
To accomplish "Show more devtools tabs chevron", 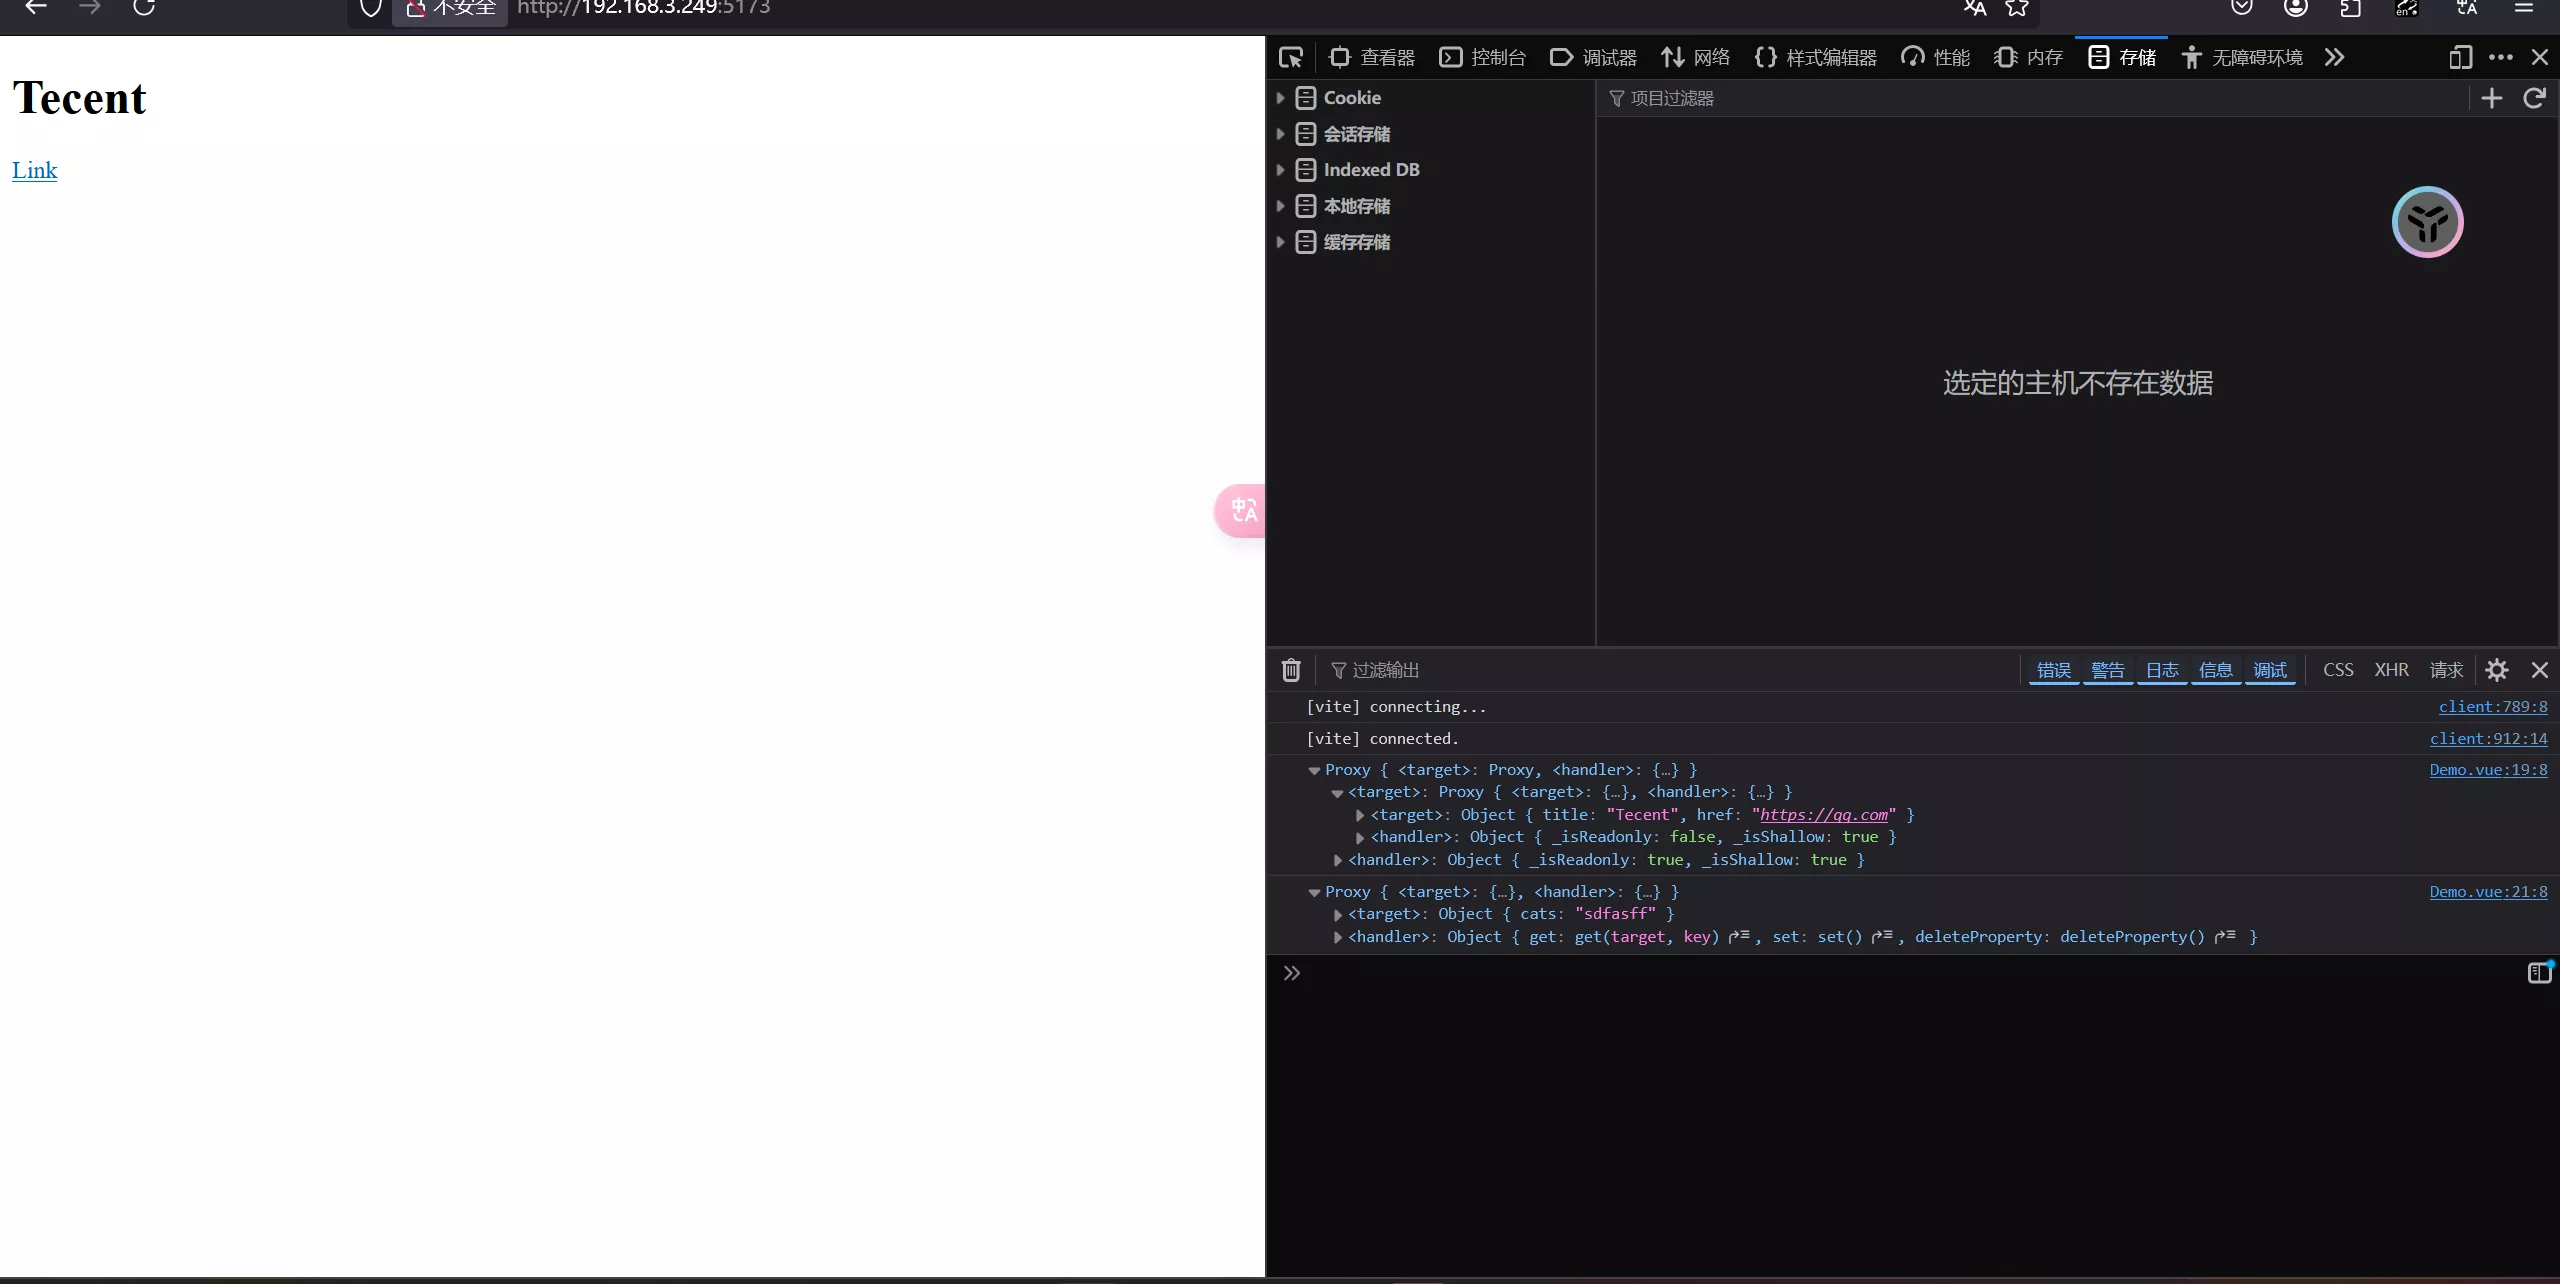I will 2334,58.
